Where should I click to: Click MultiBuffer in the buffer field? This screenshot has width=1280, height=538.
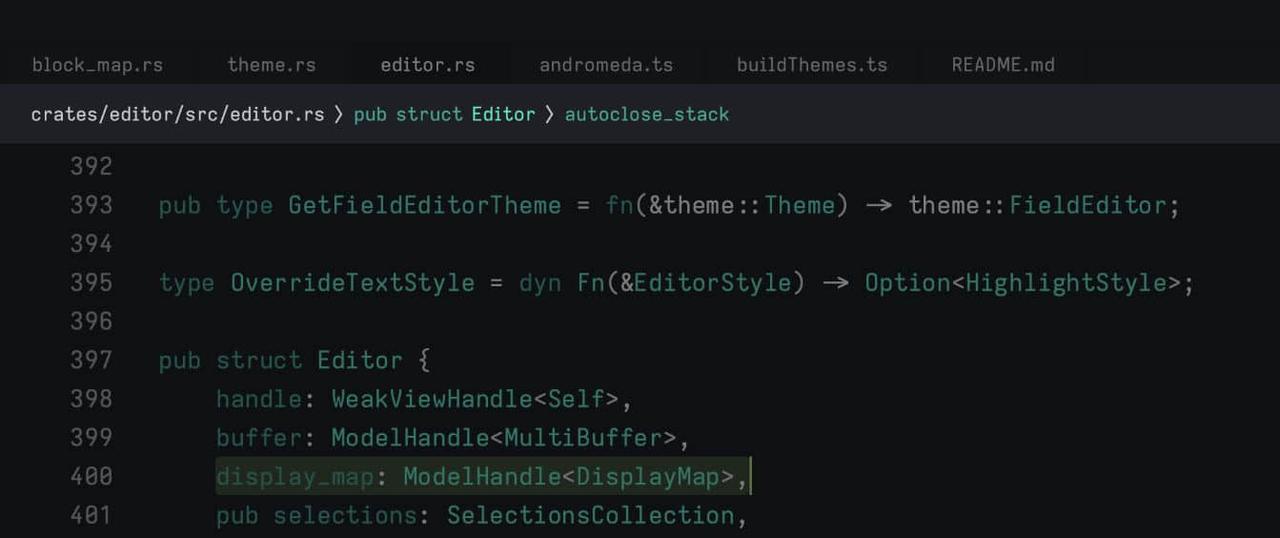point(582,438)
